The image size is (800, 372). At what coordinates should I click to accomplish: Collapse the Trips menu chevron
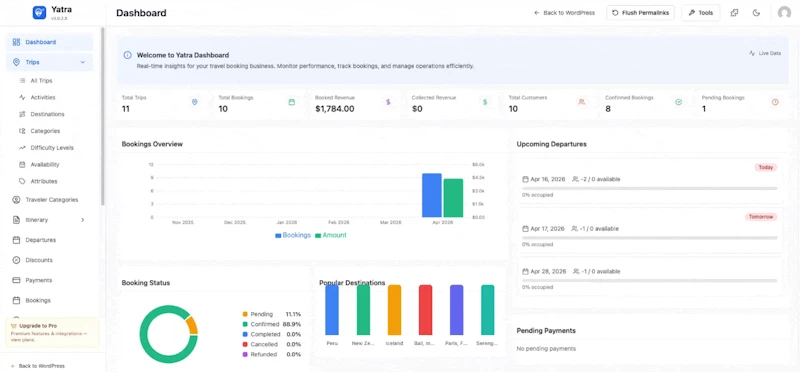[x=83, y=62]
